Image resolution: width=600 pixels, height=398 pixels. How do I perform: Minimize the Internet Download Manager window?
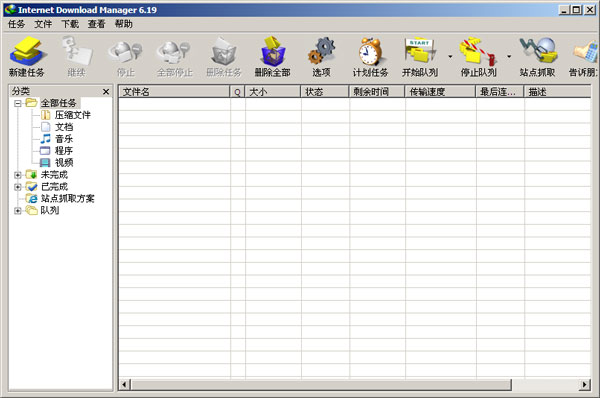click(x=564, y=10)
